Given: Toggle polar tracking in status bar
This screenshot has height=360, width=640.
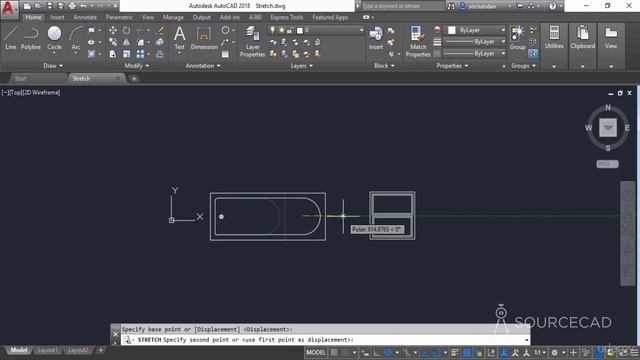Looking at the screenshot, I should (x=388, y=352).
